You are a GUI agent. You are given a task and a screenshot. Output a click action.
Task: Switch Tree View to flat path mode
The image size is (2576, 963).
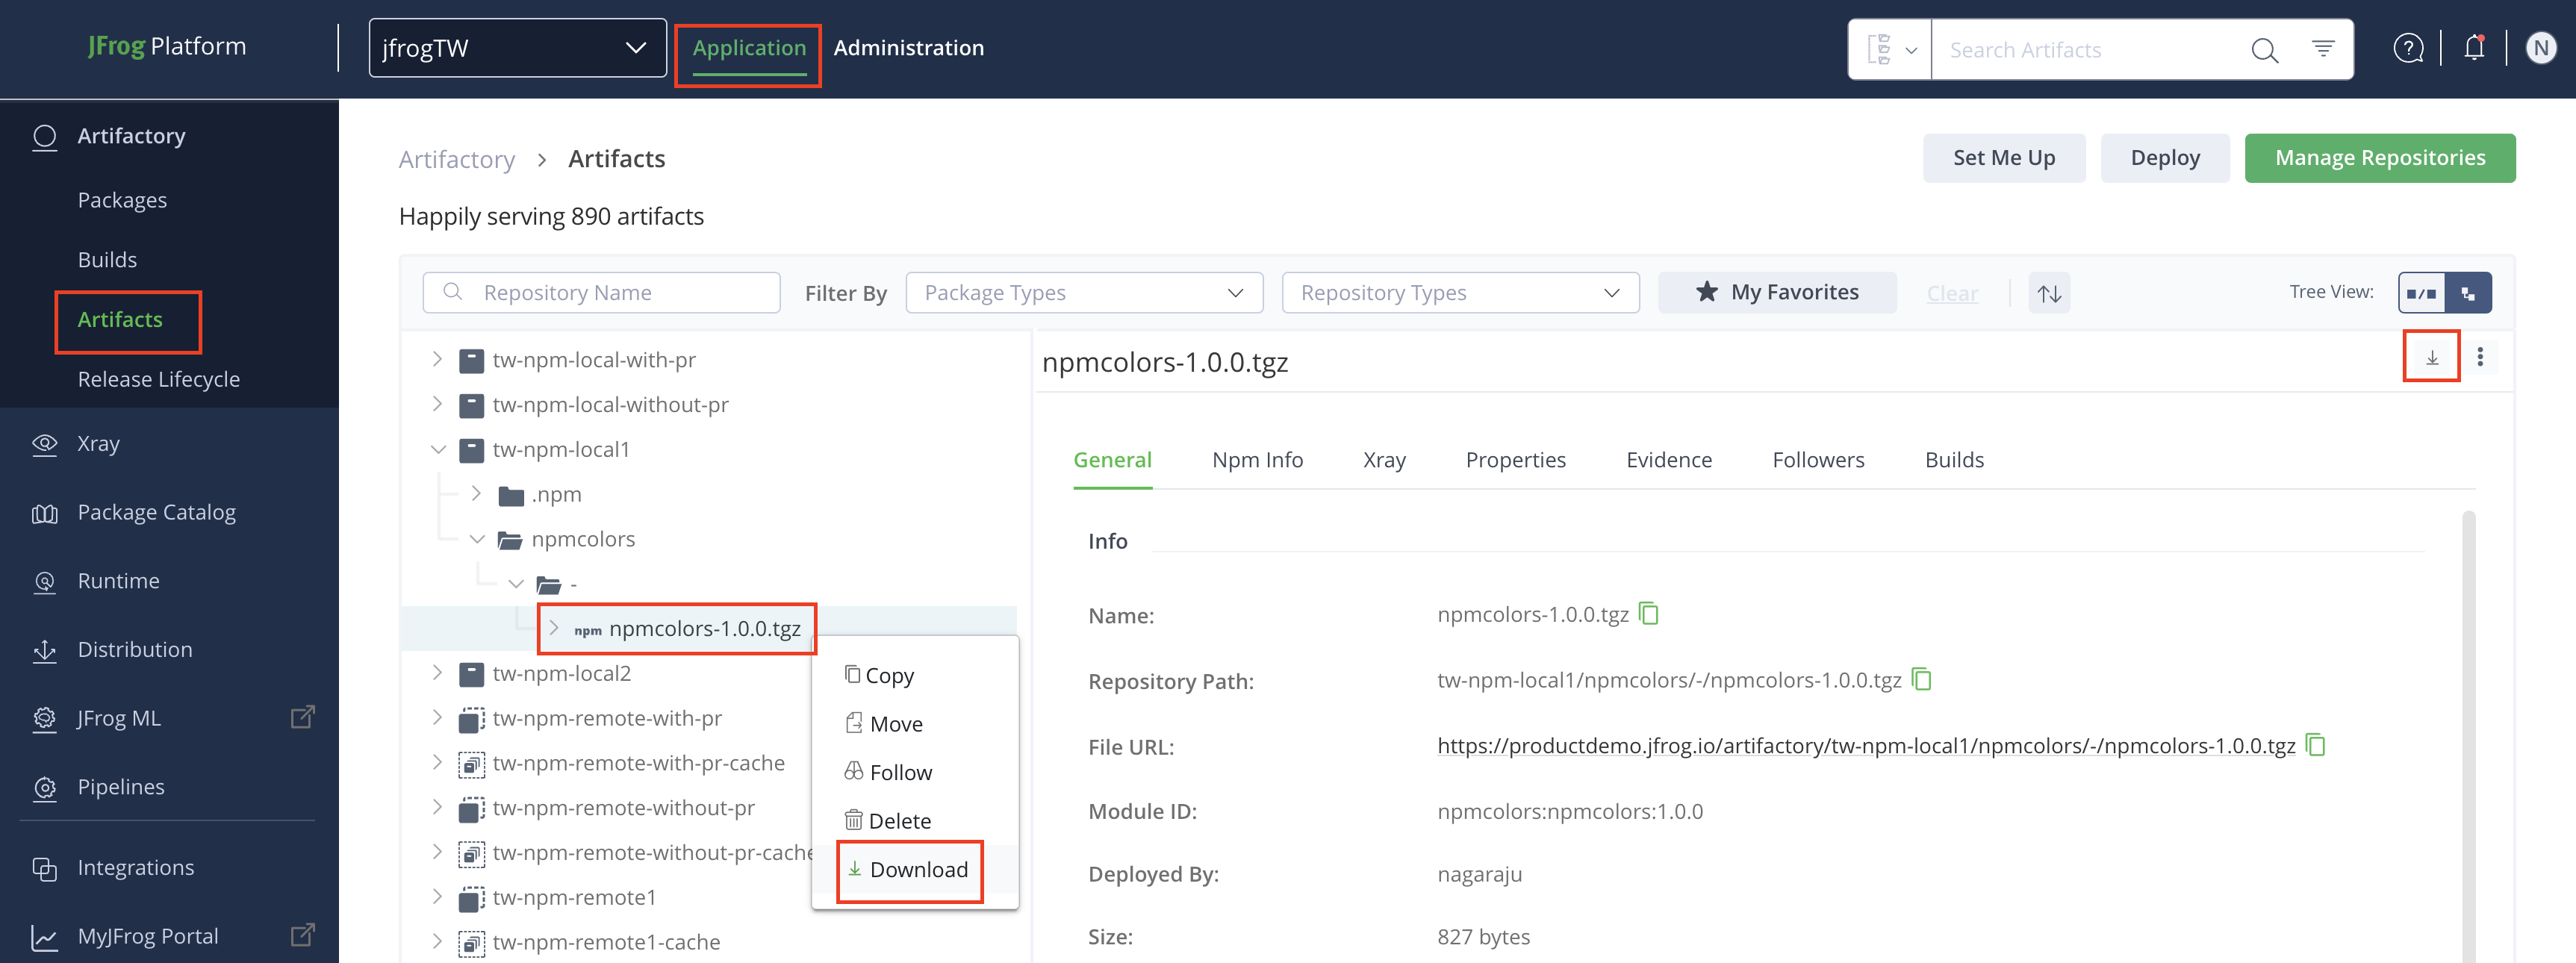(2421, 293)
